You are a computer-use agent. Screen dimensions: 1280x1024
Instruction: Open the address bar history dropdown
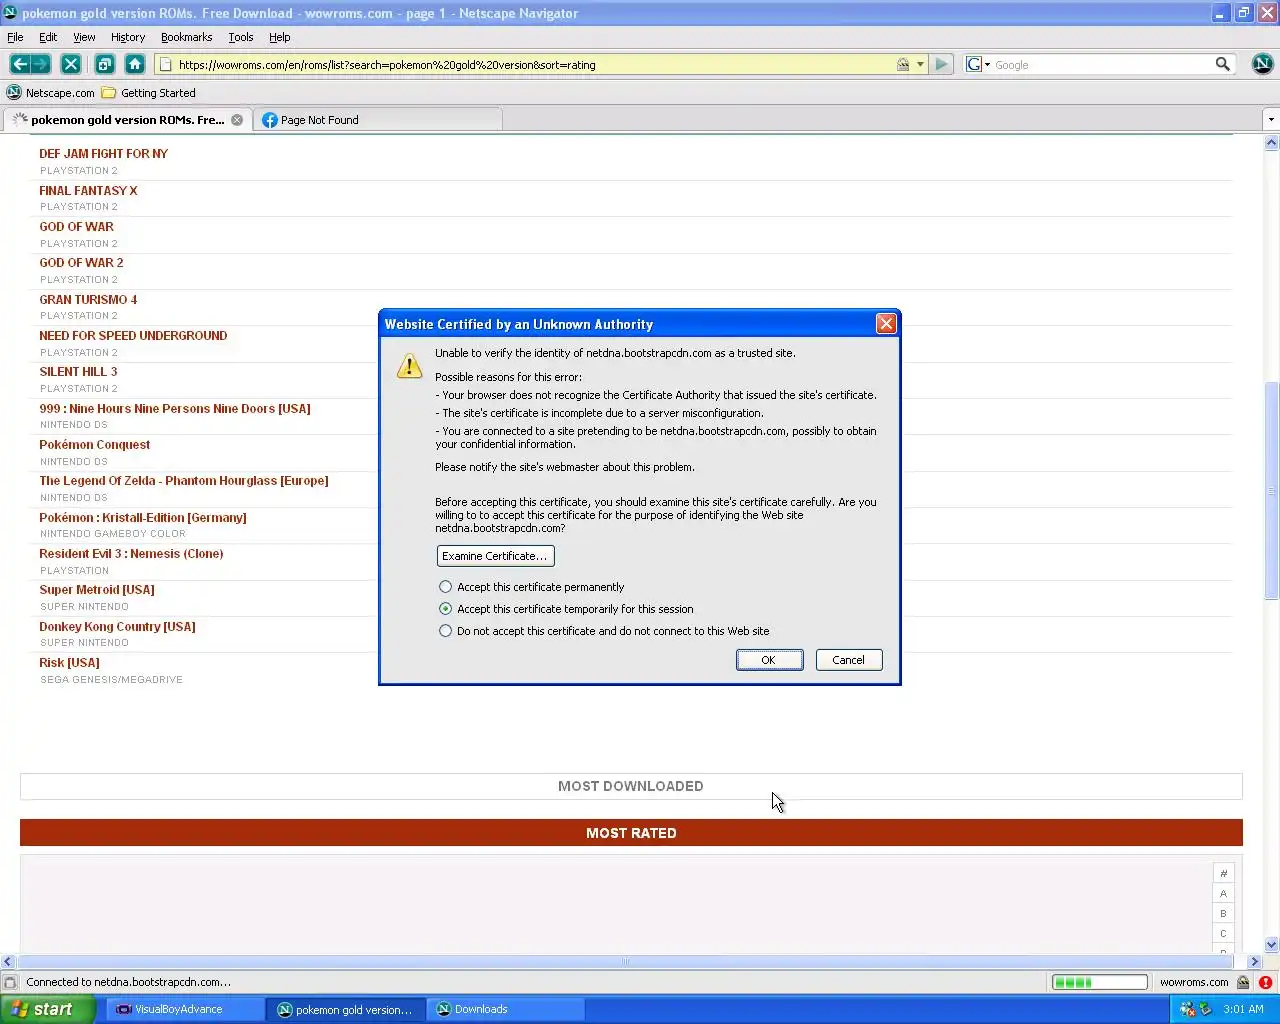coord(920,64)
